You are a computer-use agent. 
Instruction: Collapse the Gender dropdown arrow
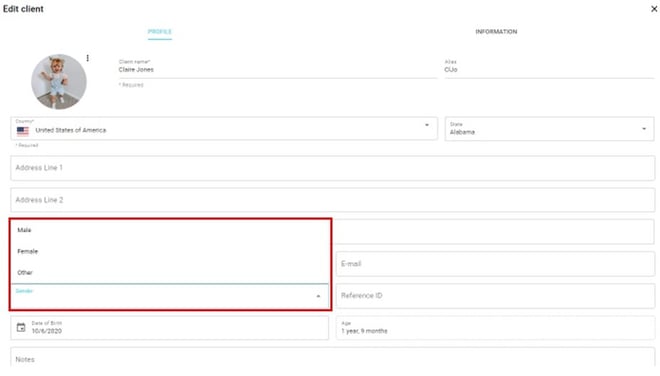[318, 296]
